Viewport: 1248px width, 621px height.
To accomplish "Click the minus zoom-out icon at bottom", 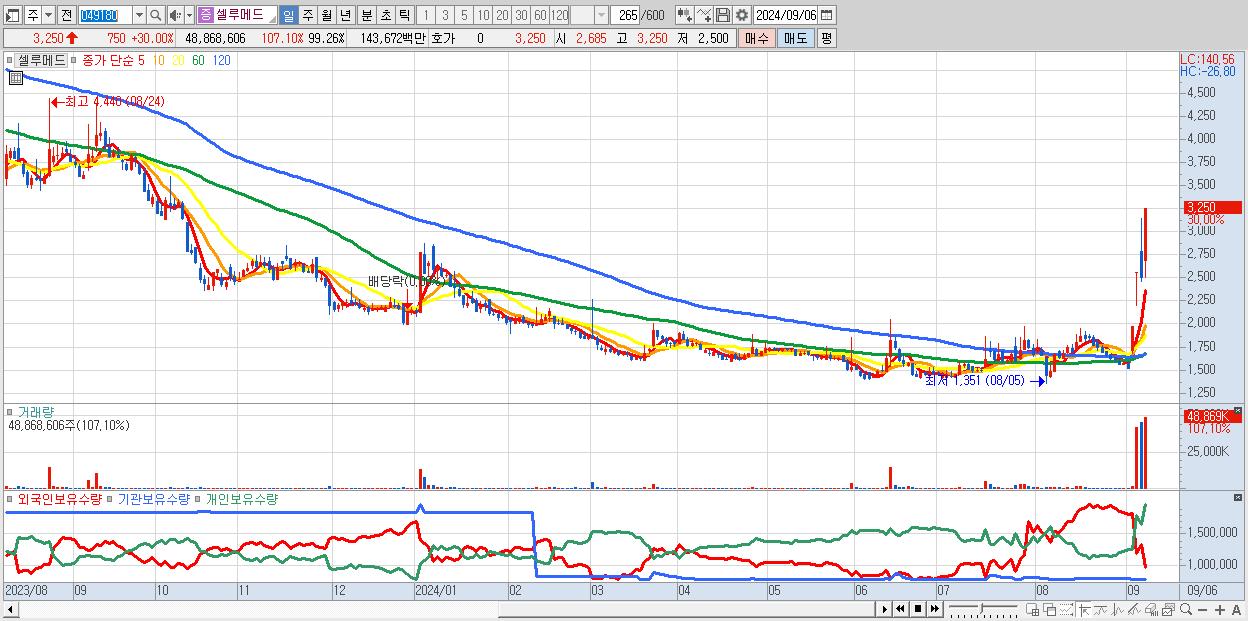I will 1202,609.
